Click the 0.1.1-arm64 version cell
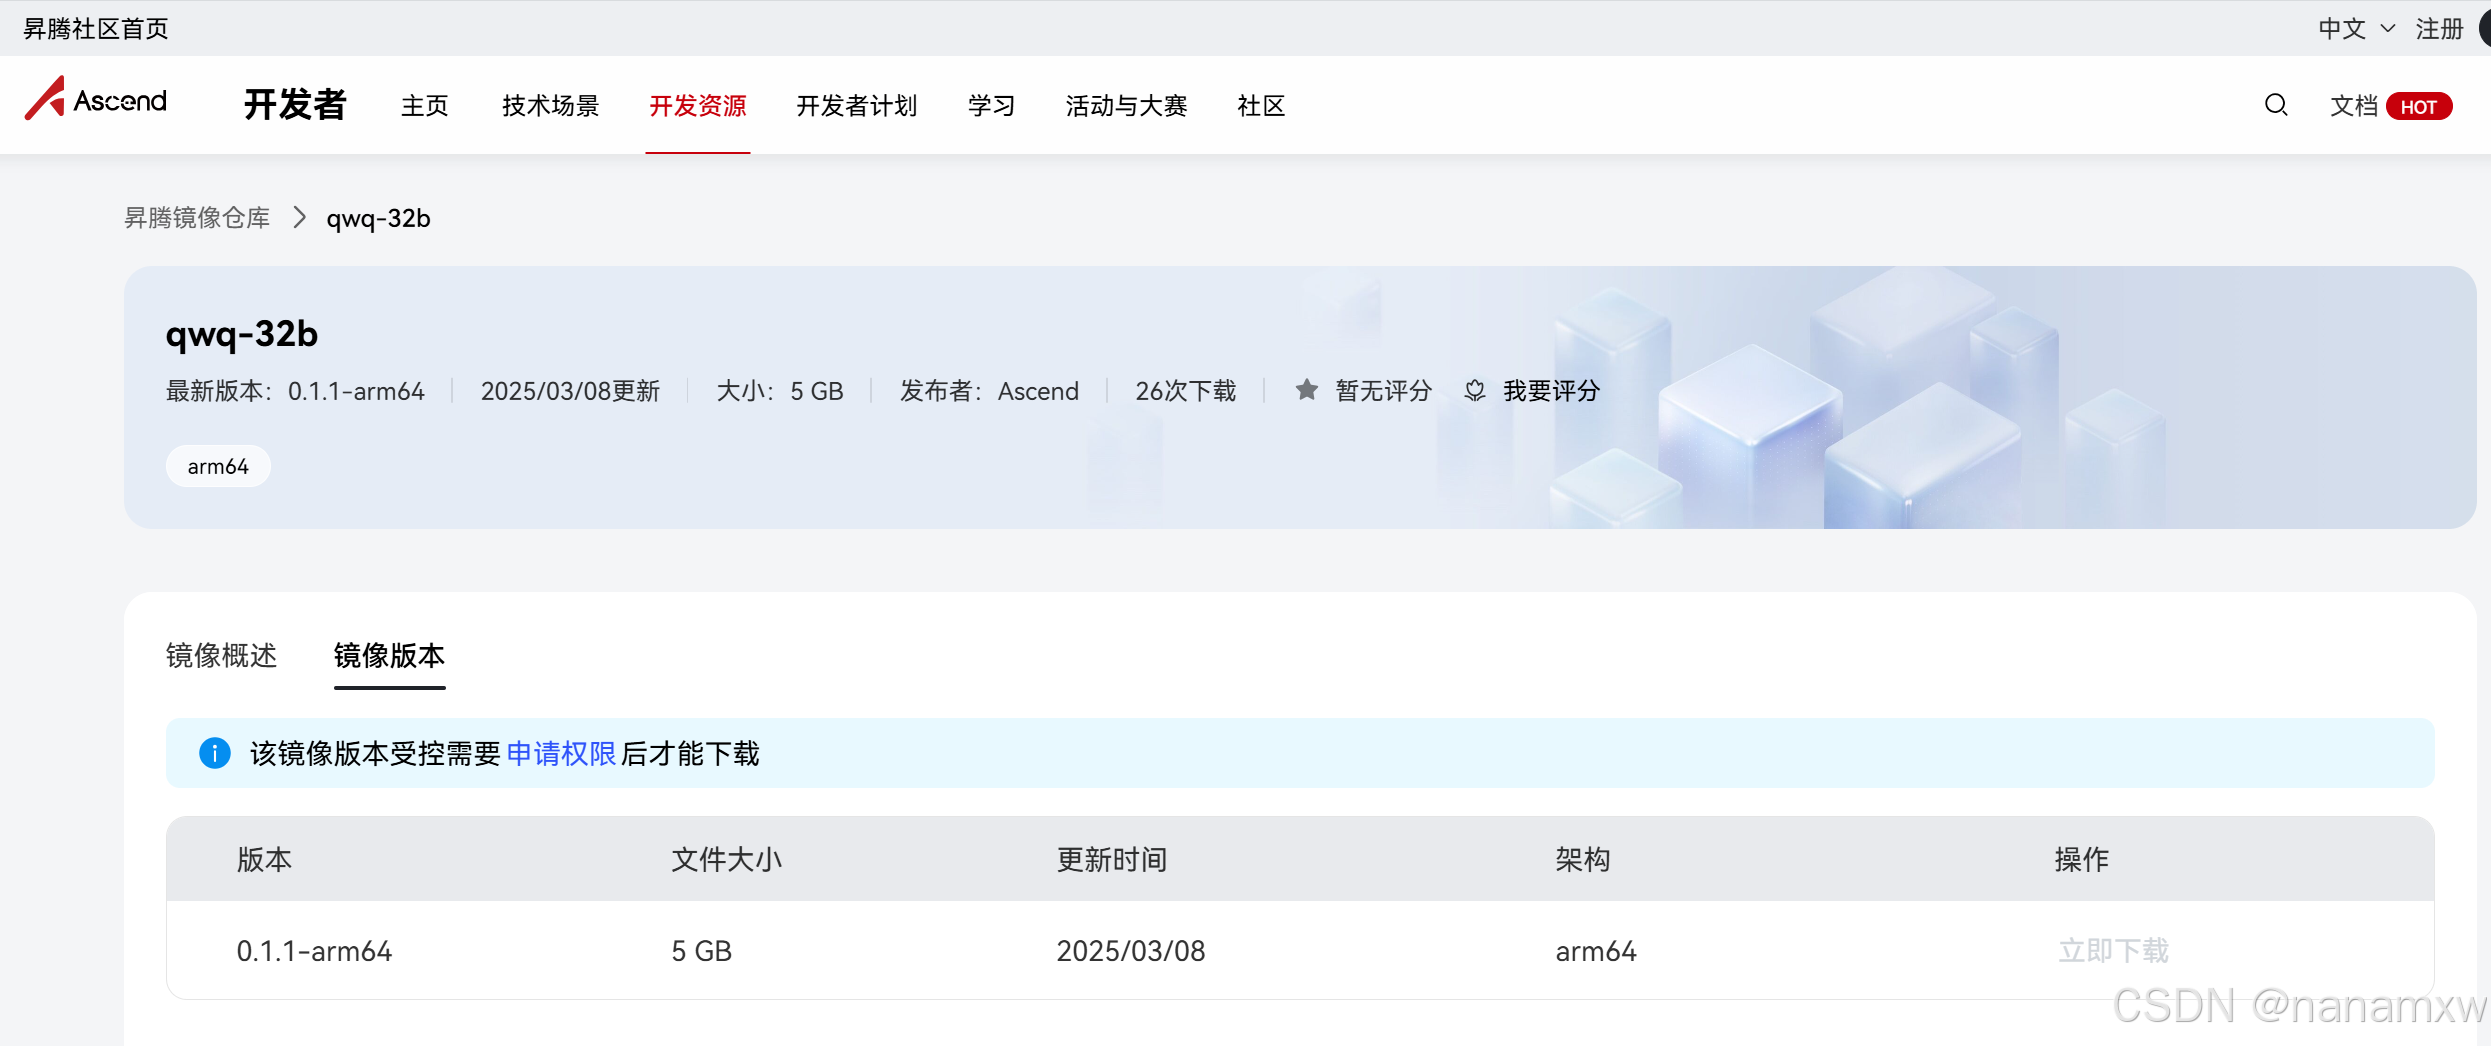Viewport: 2491px width, 1046px height. pyautogui.click(x=314, y=950)
